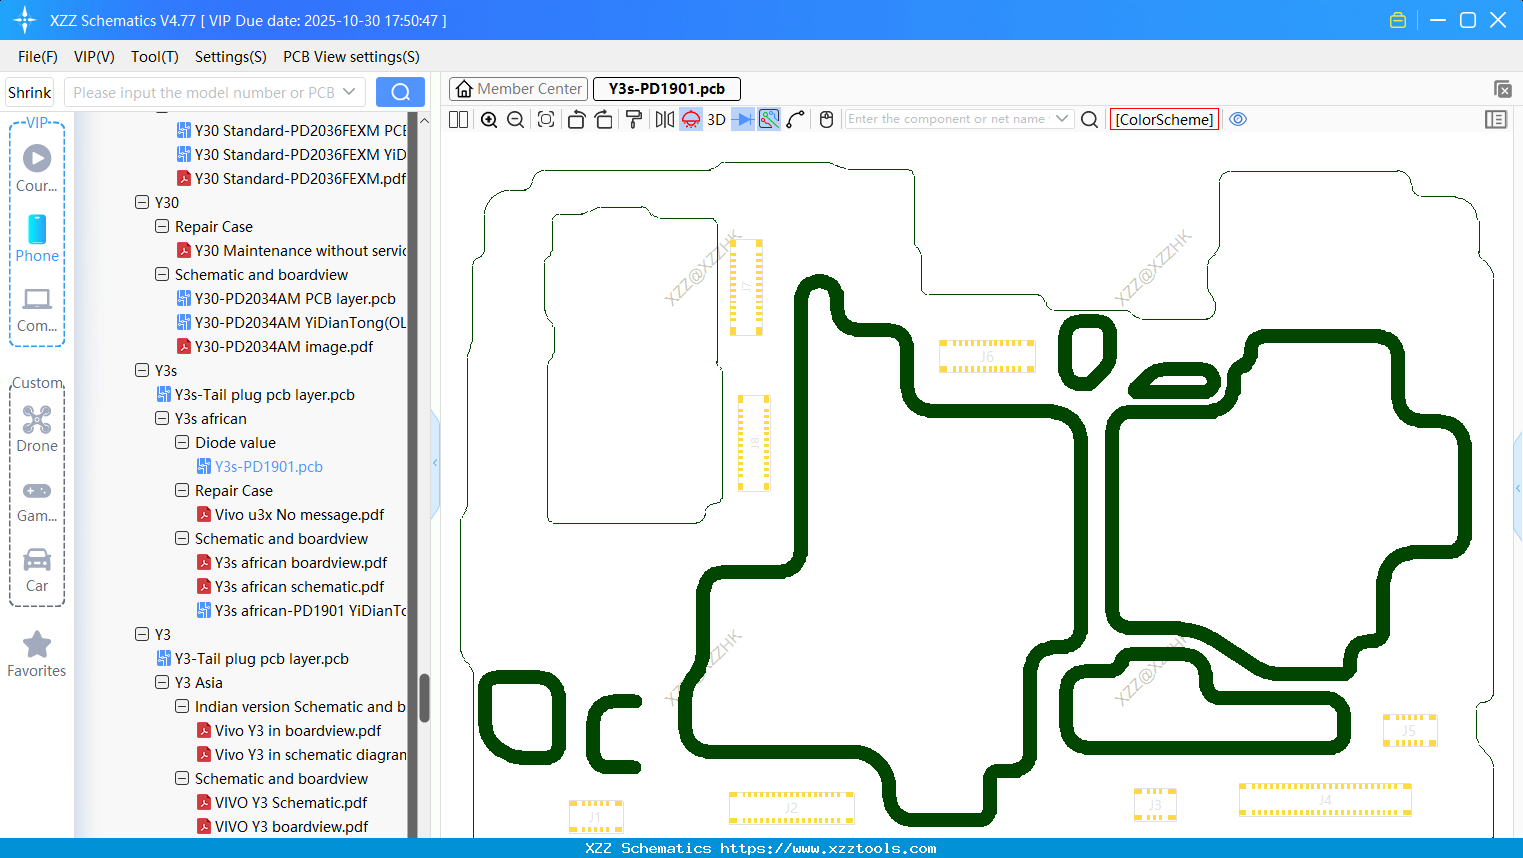Viewport: 1523px width, 858px height.
Task: Open the VIP(V) menu
Action: click(x=94, y=57)
